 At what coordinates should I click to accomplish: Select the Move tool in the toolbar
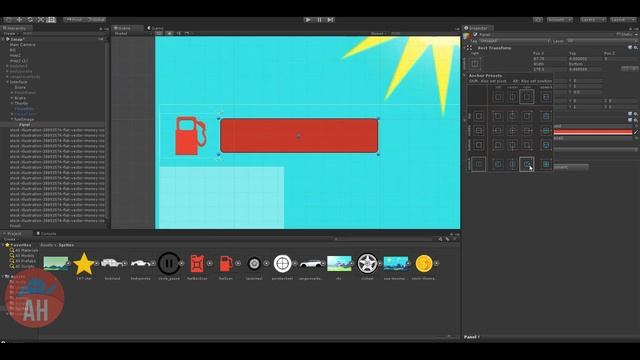coord(19,20)
